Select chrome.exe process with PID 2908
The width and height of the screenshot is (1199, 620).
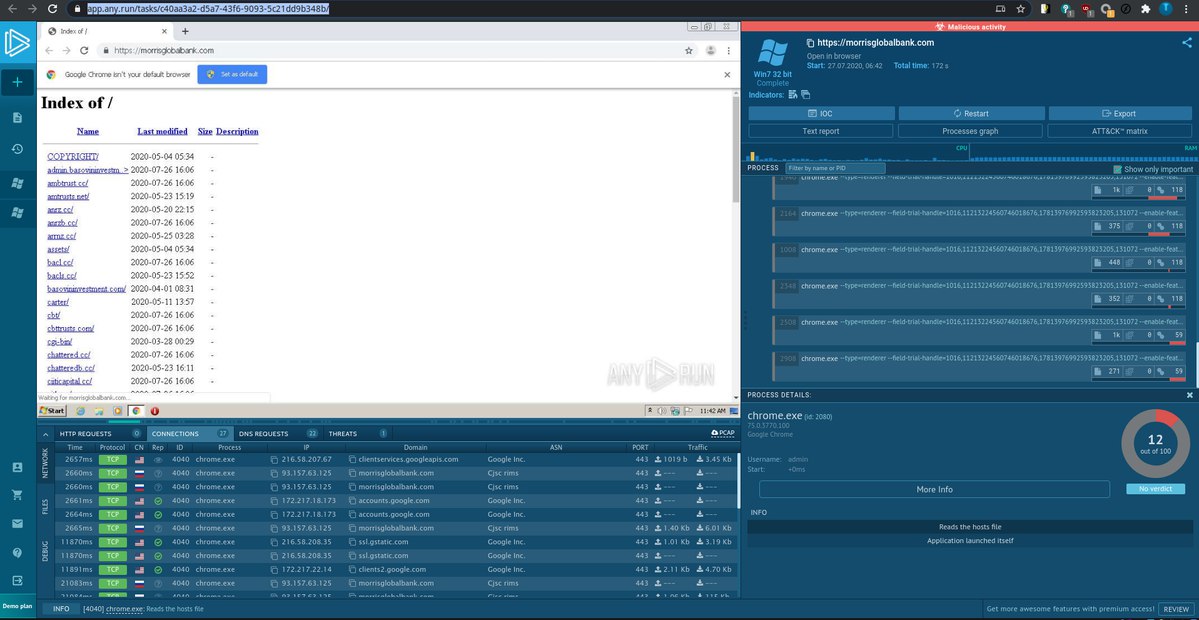[x=978, y=365]
